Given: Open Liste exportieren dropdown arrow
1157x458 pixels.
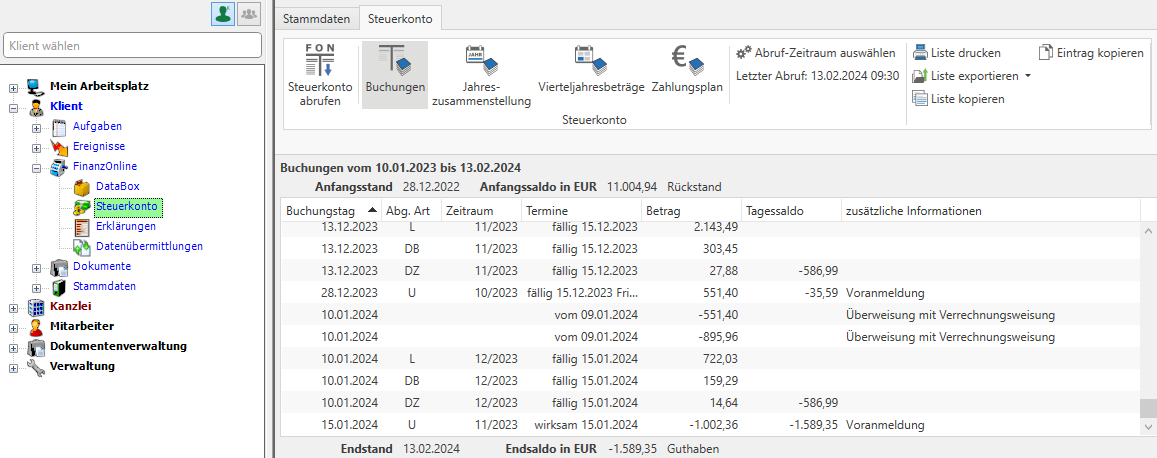Looking at the screenshot, I should coord(1028,76).
